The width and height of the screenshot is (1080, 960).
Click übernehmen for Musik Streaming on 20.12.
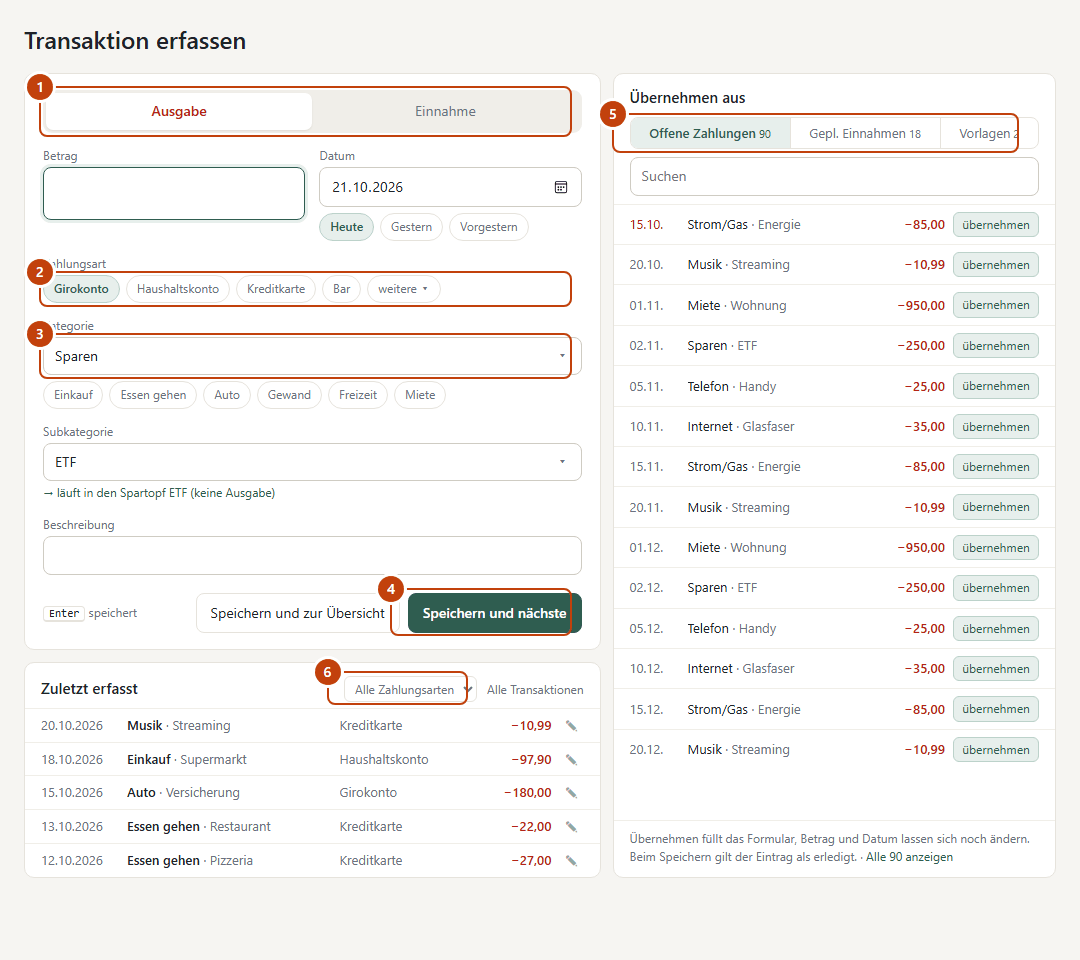tap(995, 750)
